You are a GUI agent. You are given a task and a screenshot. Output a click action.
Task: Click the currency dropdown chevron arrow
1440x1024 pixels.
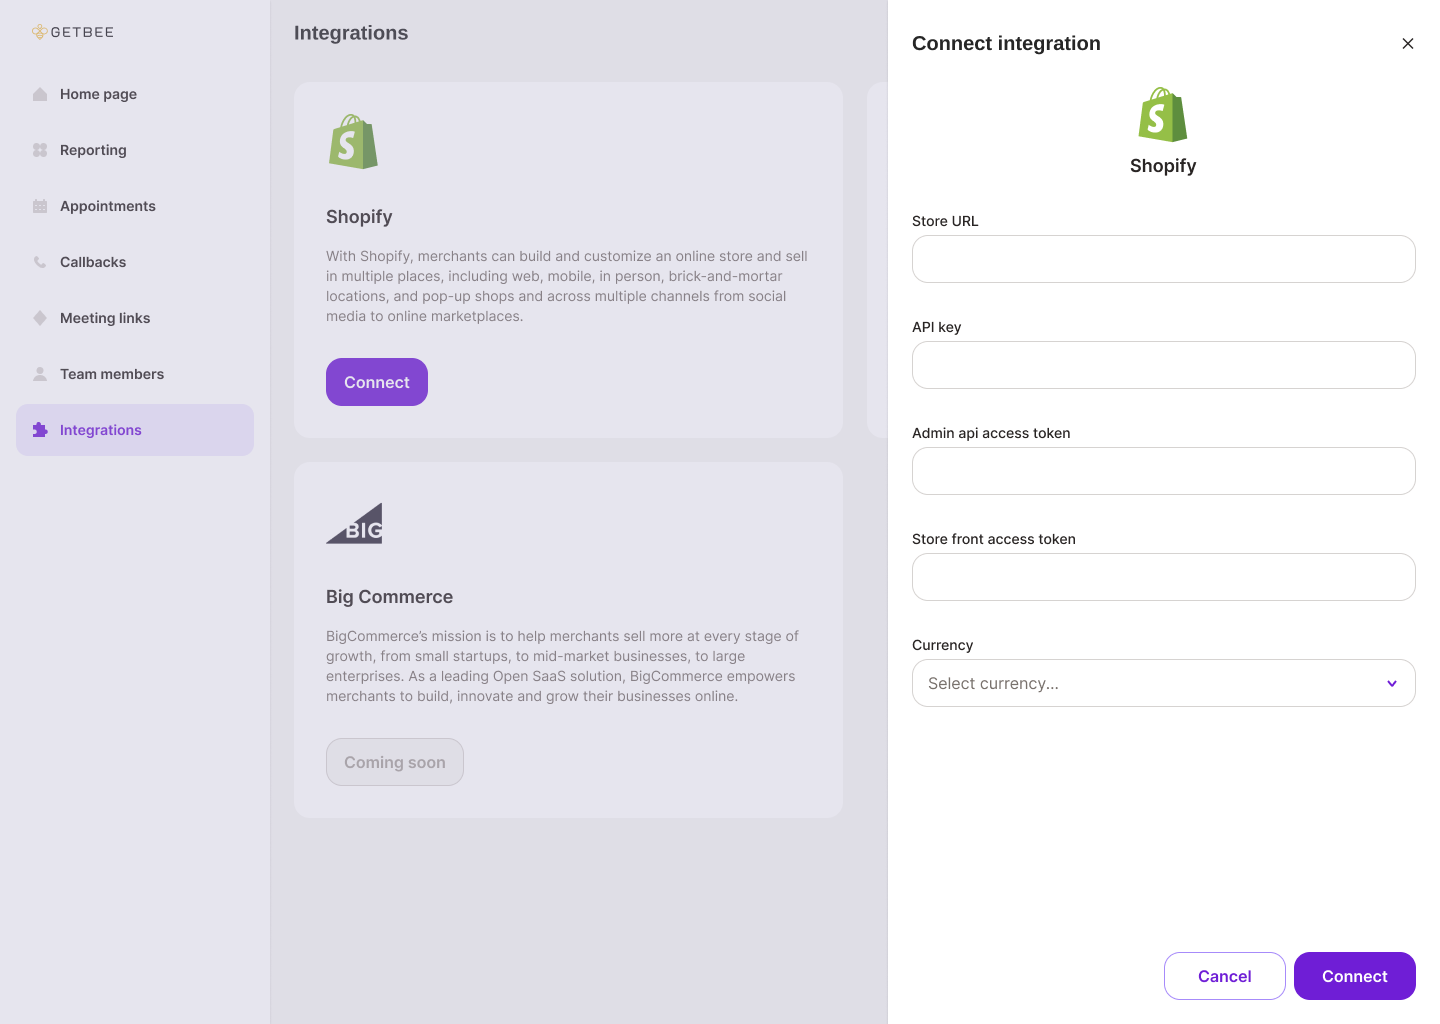[1392, 683]
